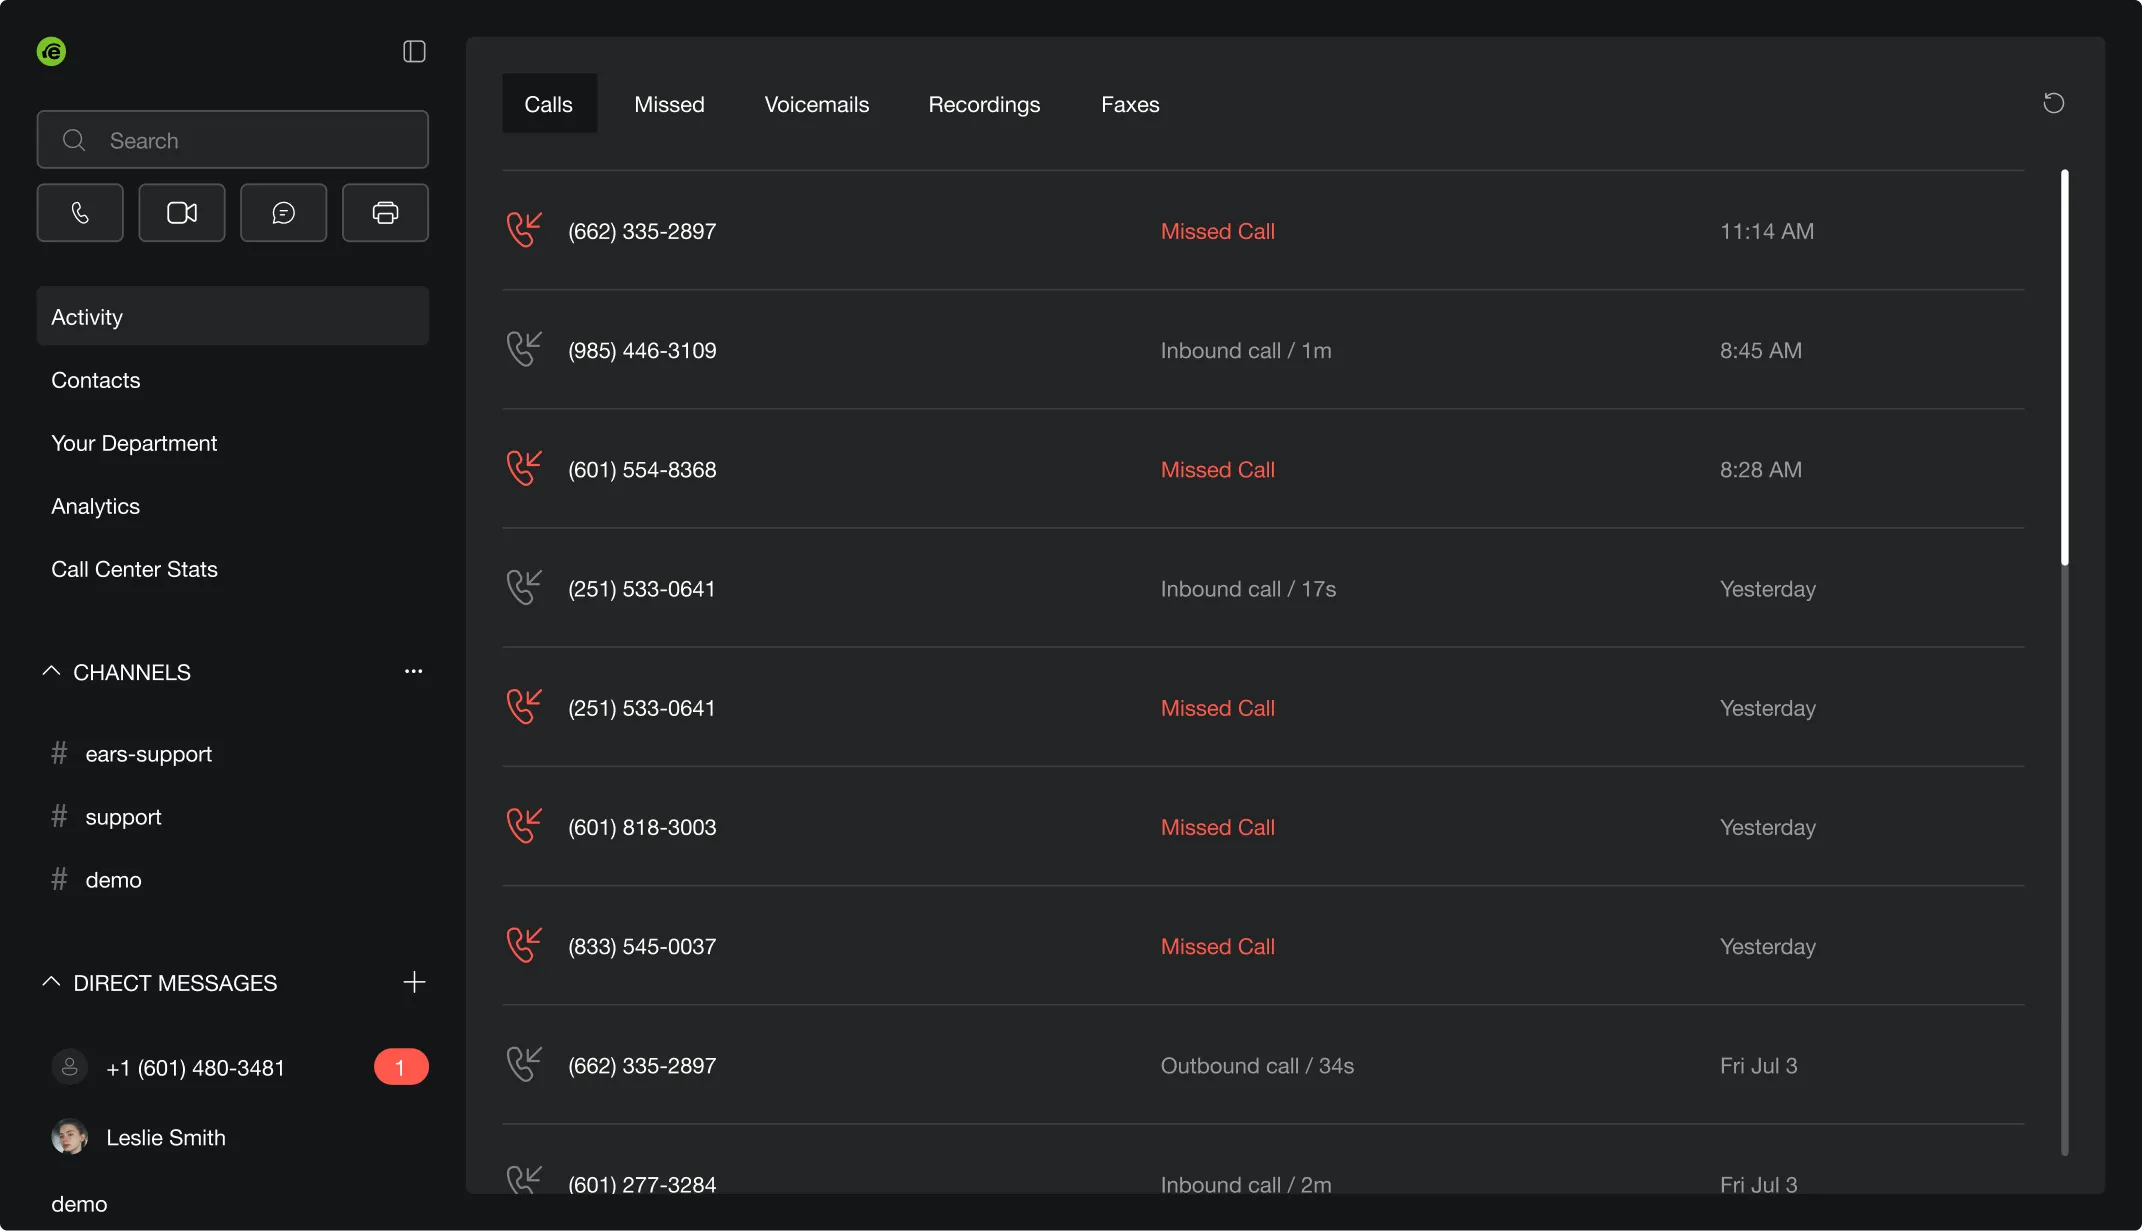Click the call list vertical scrollbar
This screenshot has width=2142, height=1231.
pyautogui.click(x=2064, y=368)
